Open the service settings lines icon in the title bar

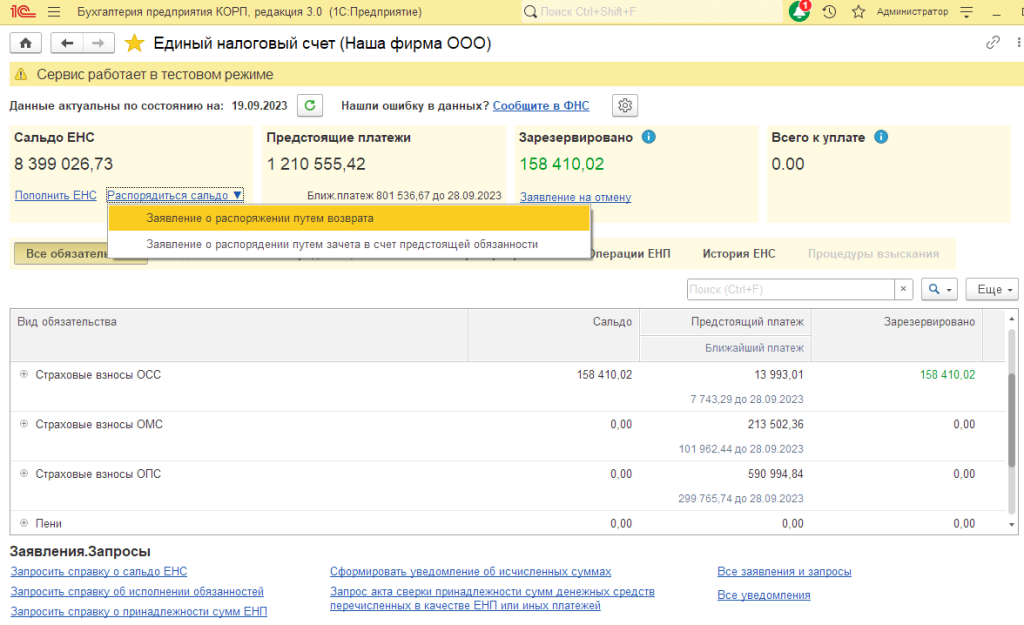[x=967, y=12]
